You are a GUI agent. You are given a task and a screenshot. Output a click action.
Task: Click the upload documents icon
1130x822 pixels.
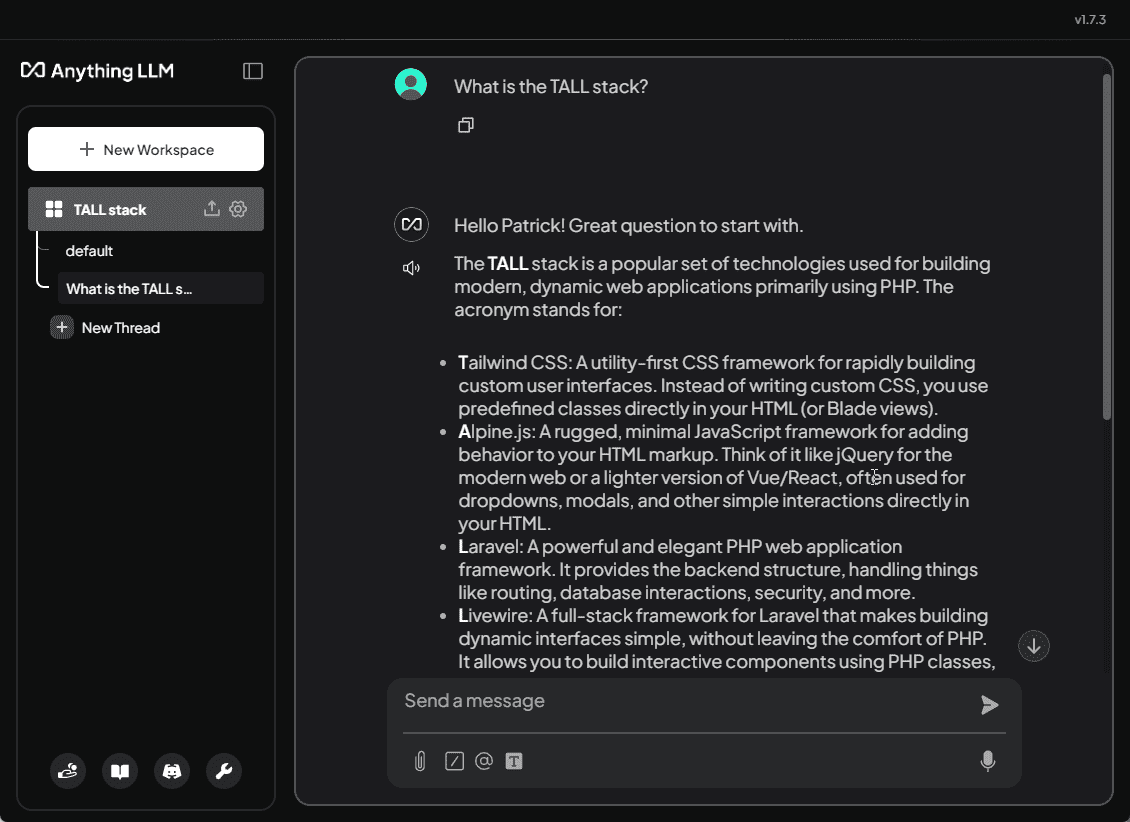pos(211,209)
